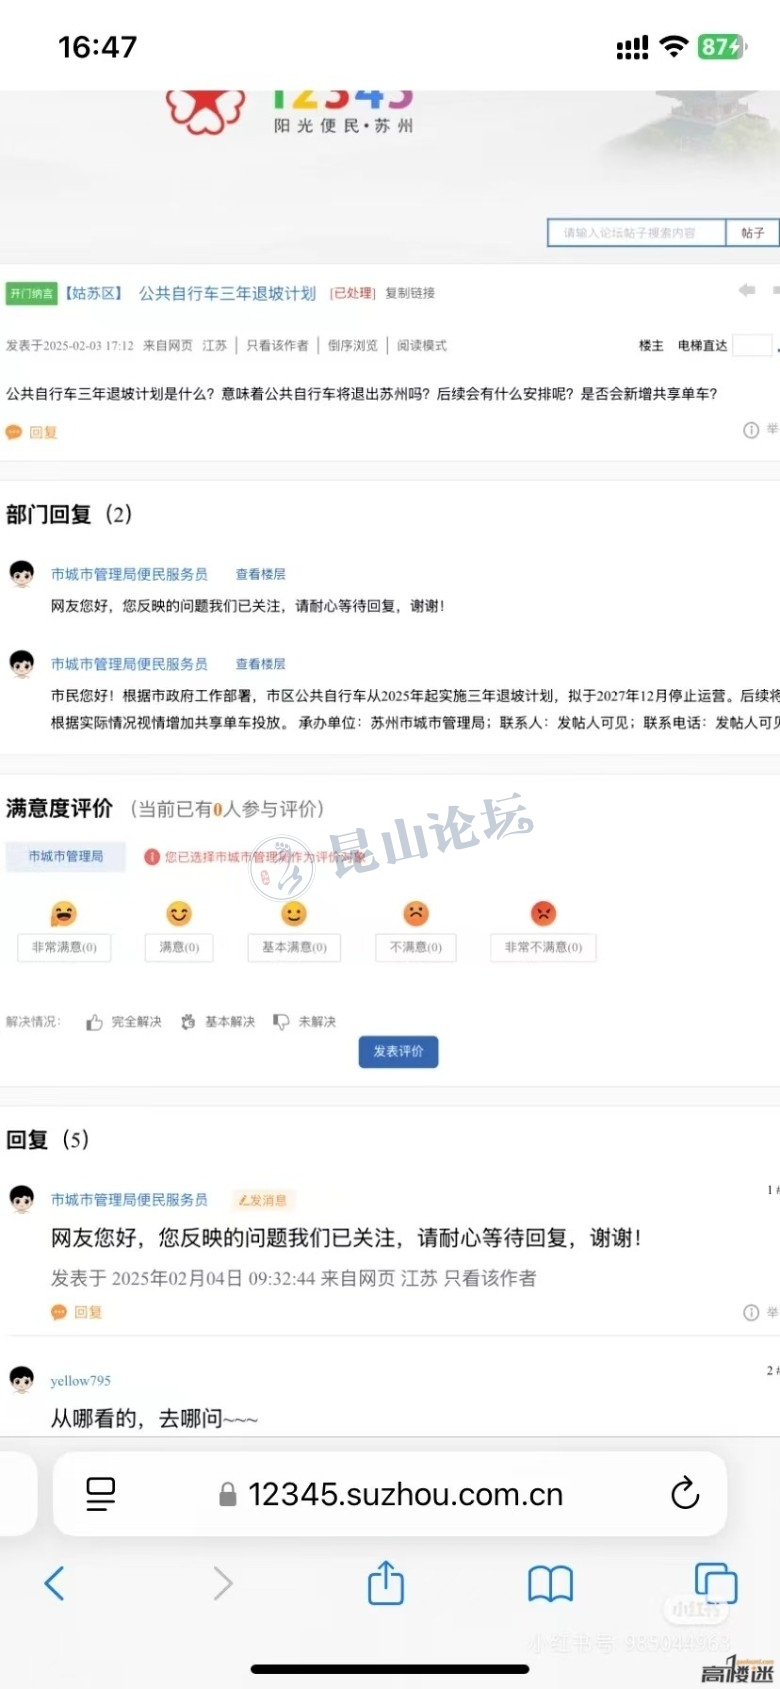The width and height of the screenshot is (780, 1689).
Task: Open Safari bookmarks book icon
Action: click(x=550, y=1584)
